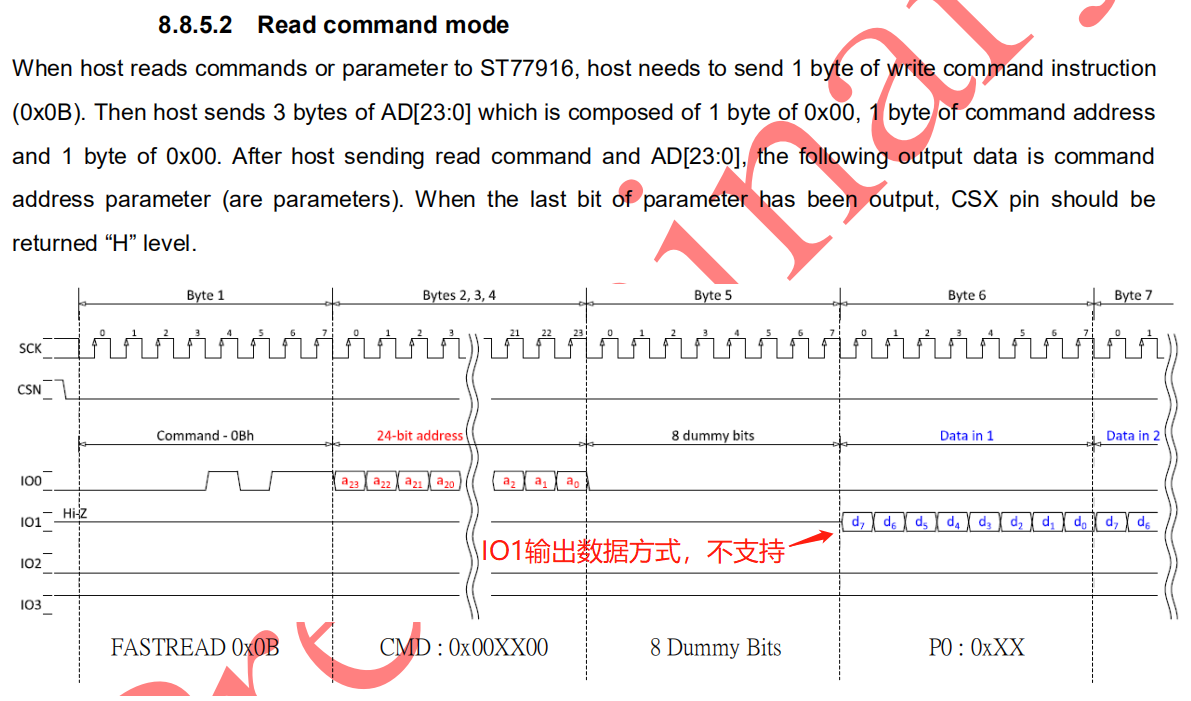Select the Hi-Z marker on the IO1 line
1191x701 pixels.
[77, 513]
